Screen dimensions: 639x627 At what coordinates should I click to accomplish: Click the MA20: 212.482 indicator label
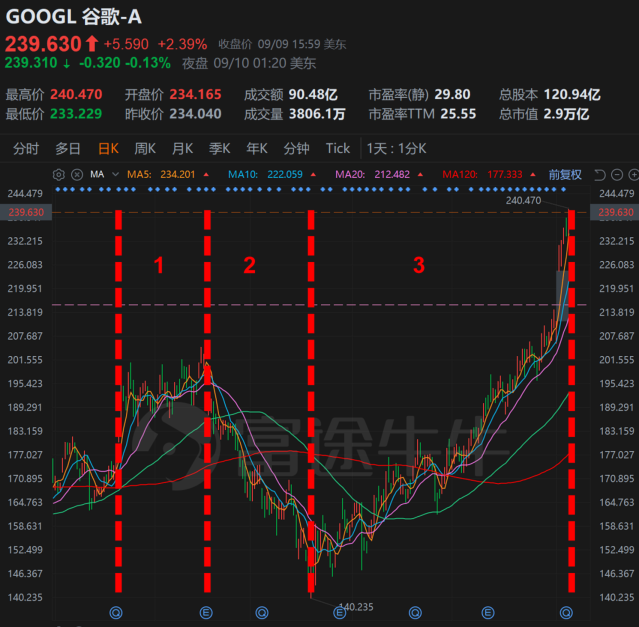coord(372,174)
